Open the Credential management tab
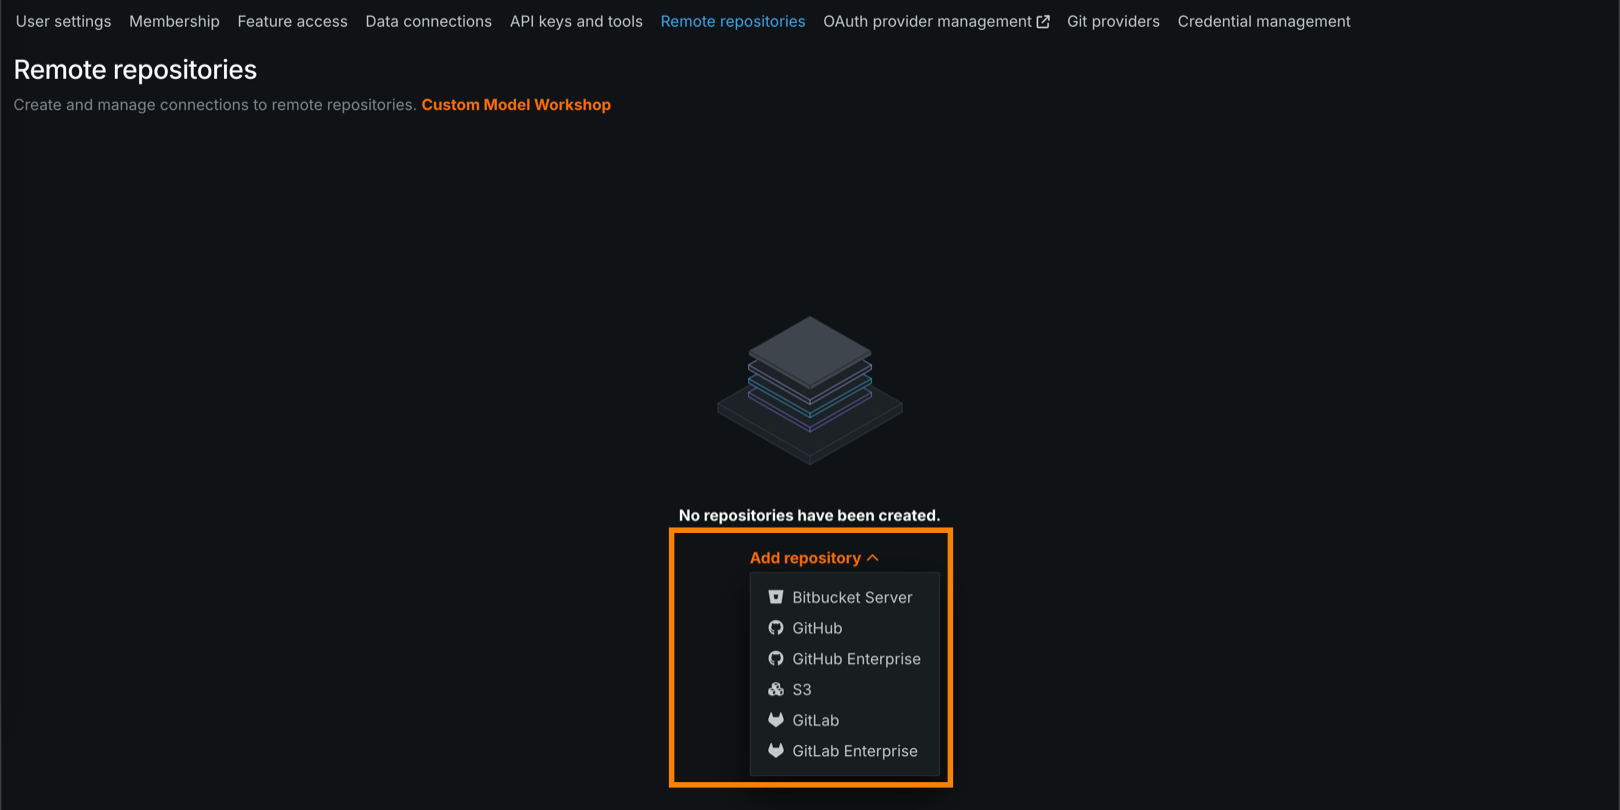Screen dimensions: 1620x810 [x=1263, y=21]
